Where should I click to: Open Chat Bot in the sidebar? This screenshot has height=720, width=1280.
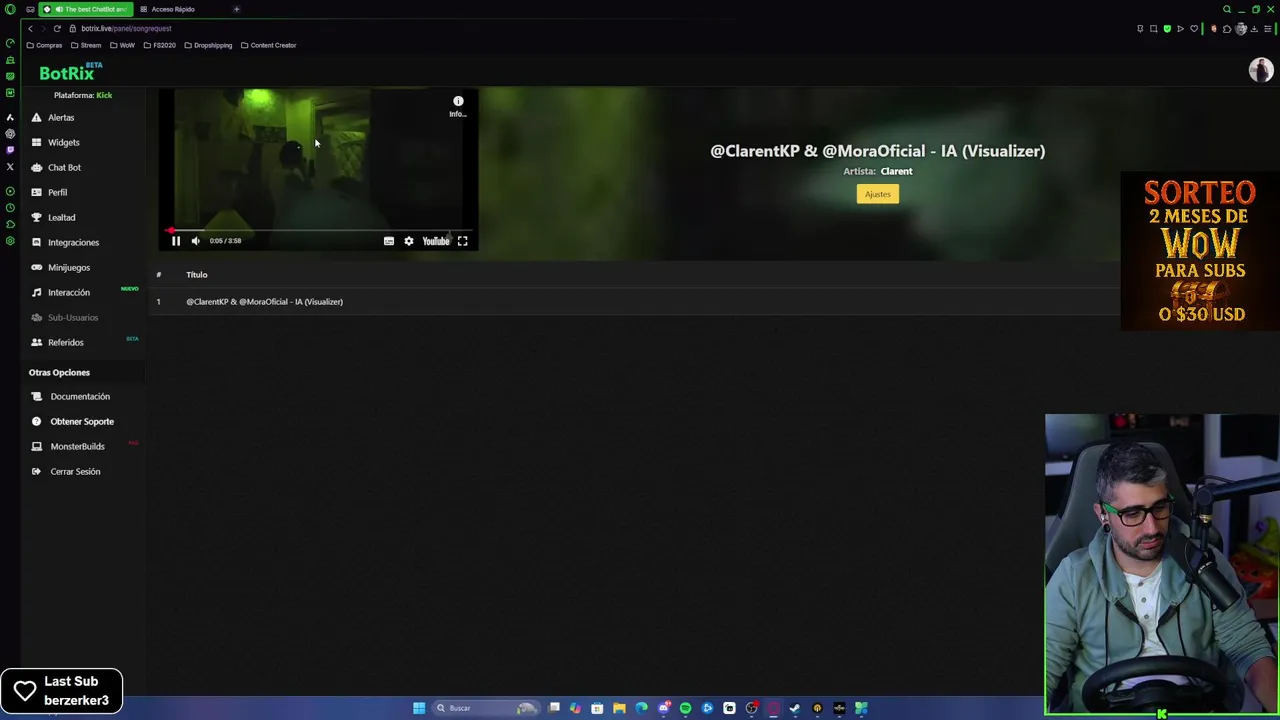64,167
